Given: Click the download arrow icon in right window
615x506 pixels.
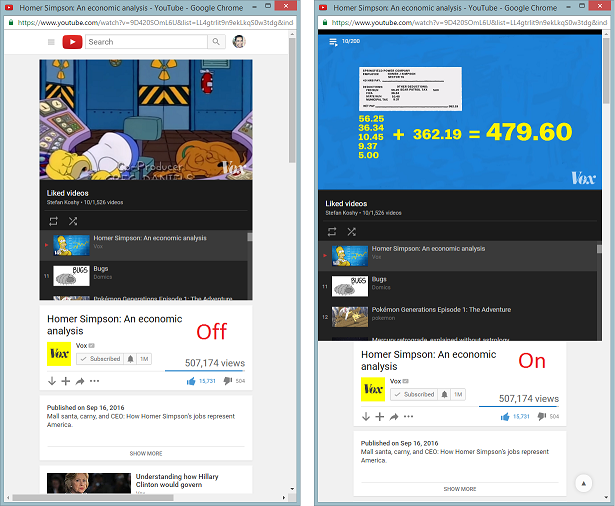Looking at the screenshot, I should pyautogui.click(x=366, y=417).
